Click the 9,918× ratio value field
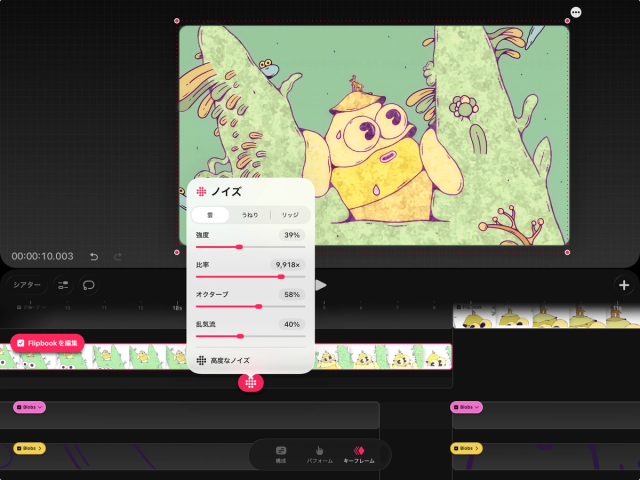Viewport: 640px width, 480px height. pyautogui.click(x=288, y=265)
